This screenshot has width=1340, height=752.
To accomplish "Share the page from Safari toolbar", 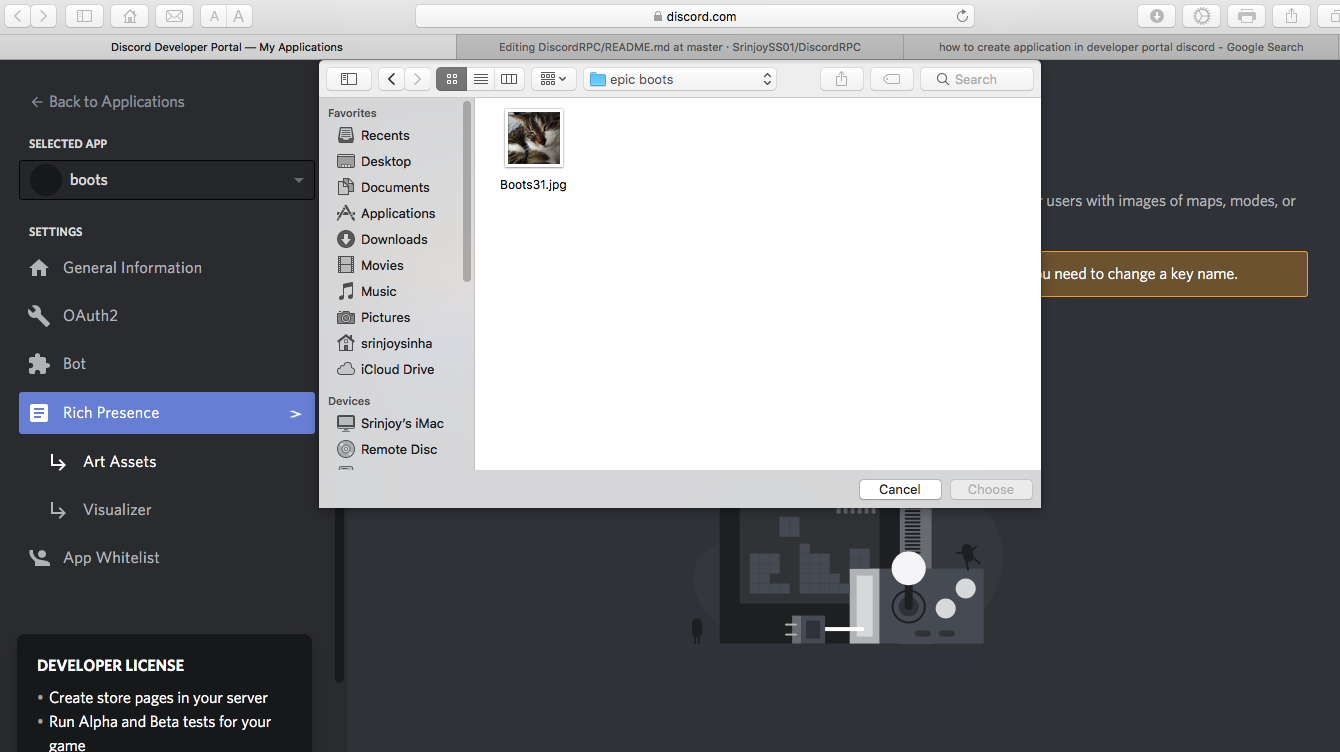I will pos(1291,16).
